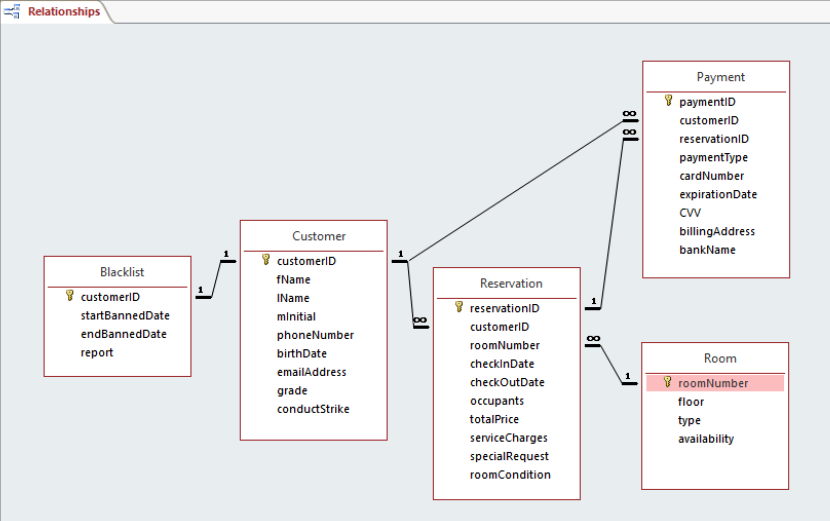
Task: Click the Room table title bar
Action: click(x=715, y=358)
